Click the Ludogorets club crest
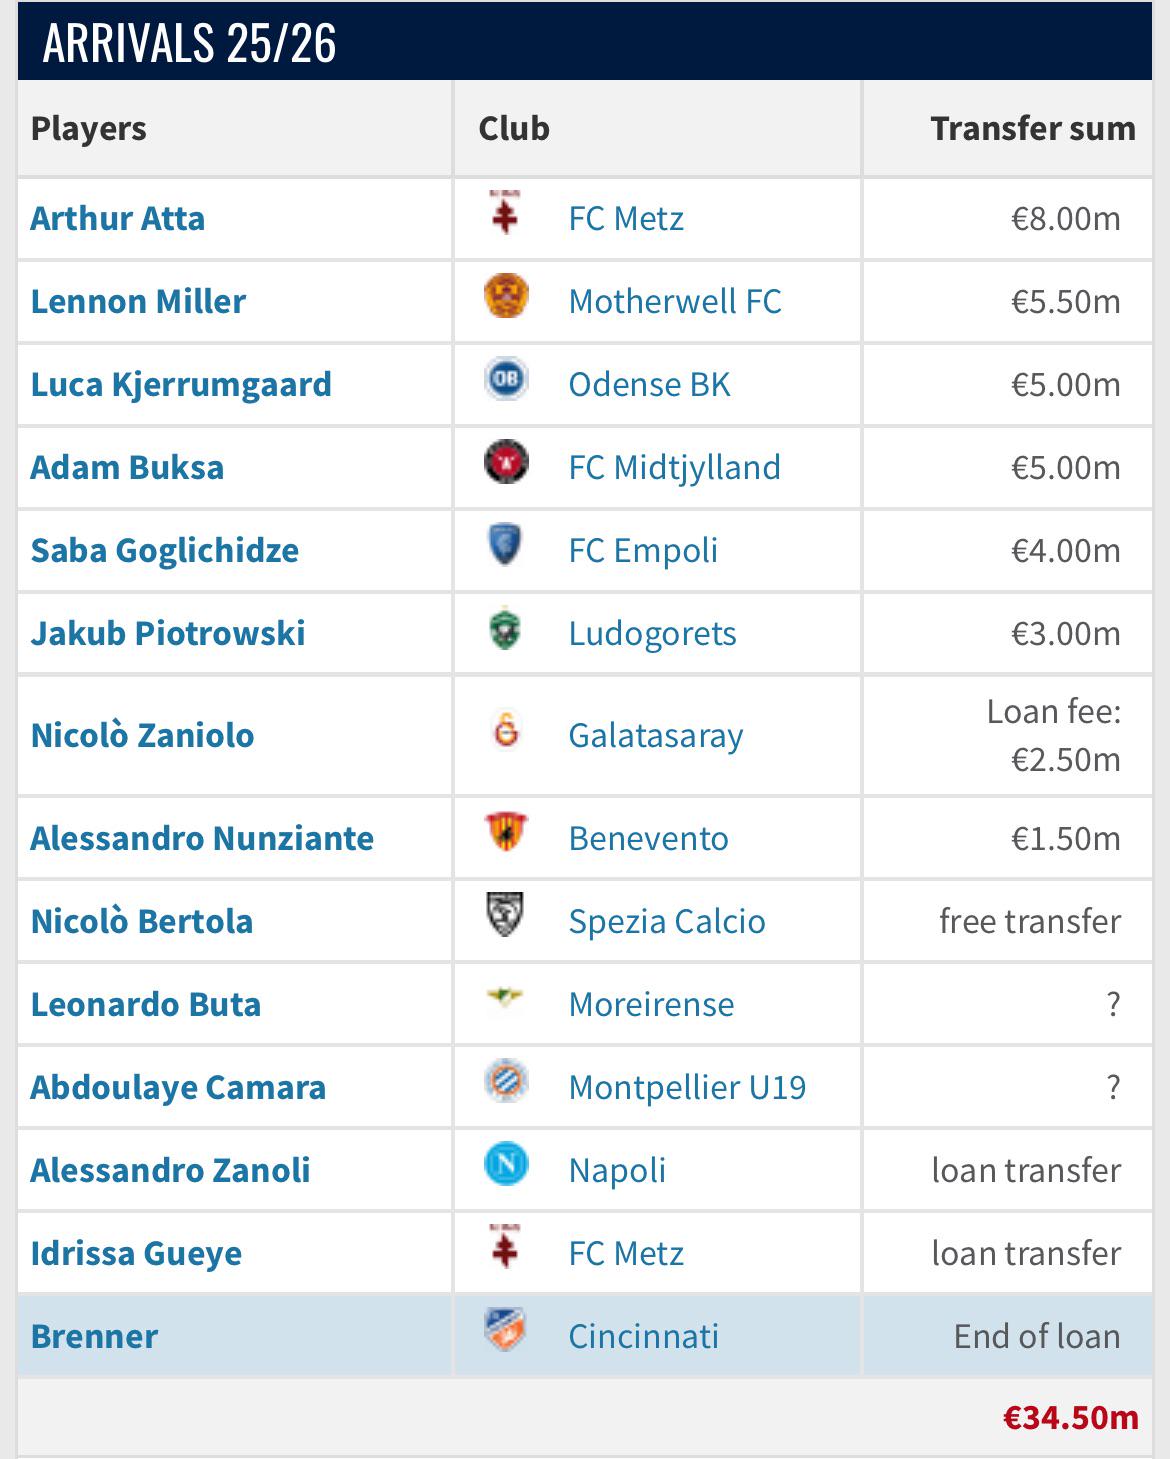The image size is (1170, 1459). pos(506,629)
